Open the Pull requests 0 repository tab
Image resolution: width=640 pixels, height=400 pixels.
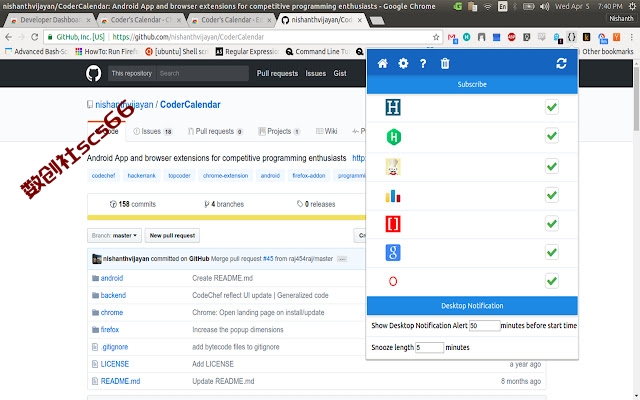[x=215, y=131]
